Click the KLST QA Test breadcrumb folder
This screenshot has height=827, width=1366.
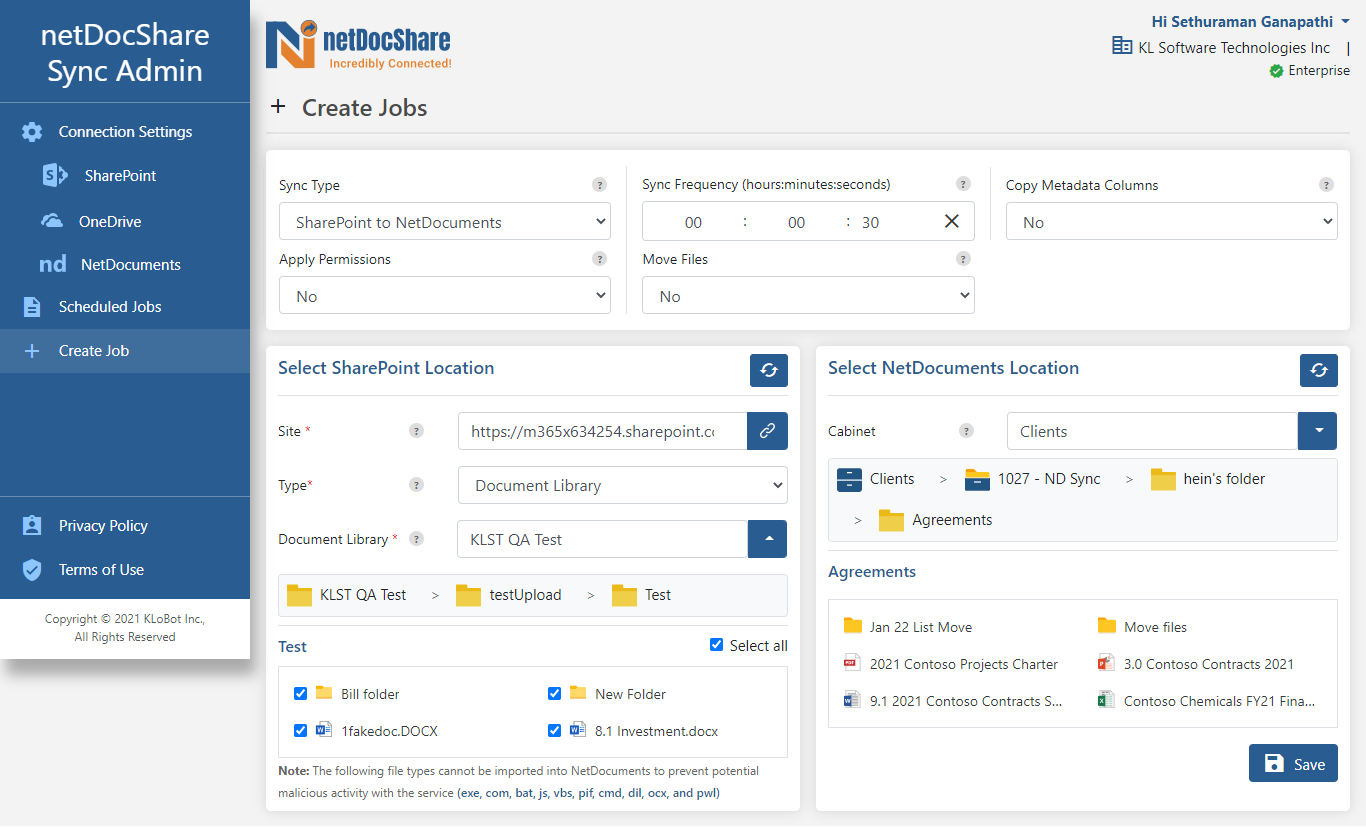click(x=347, y=595)
